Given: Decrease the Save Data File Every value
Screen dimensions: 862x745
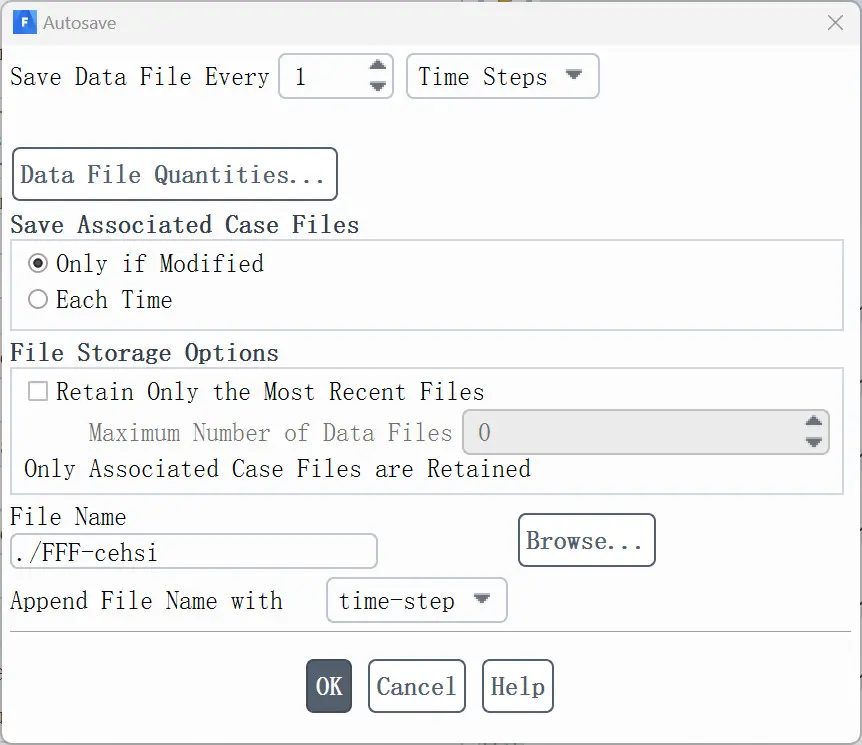Looking at the screenshot, I should click(x=377, y=86).
